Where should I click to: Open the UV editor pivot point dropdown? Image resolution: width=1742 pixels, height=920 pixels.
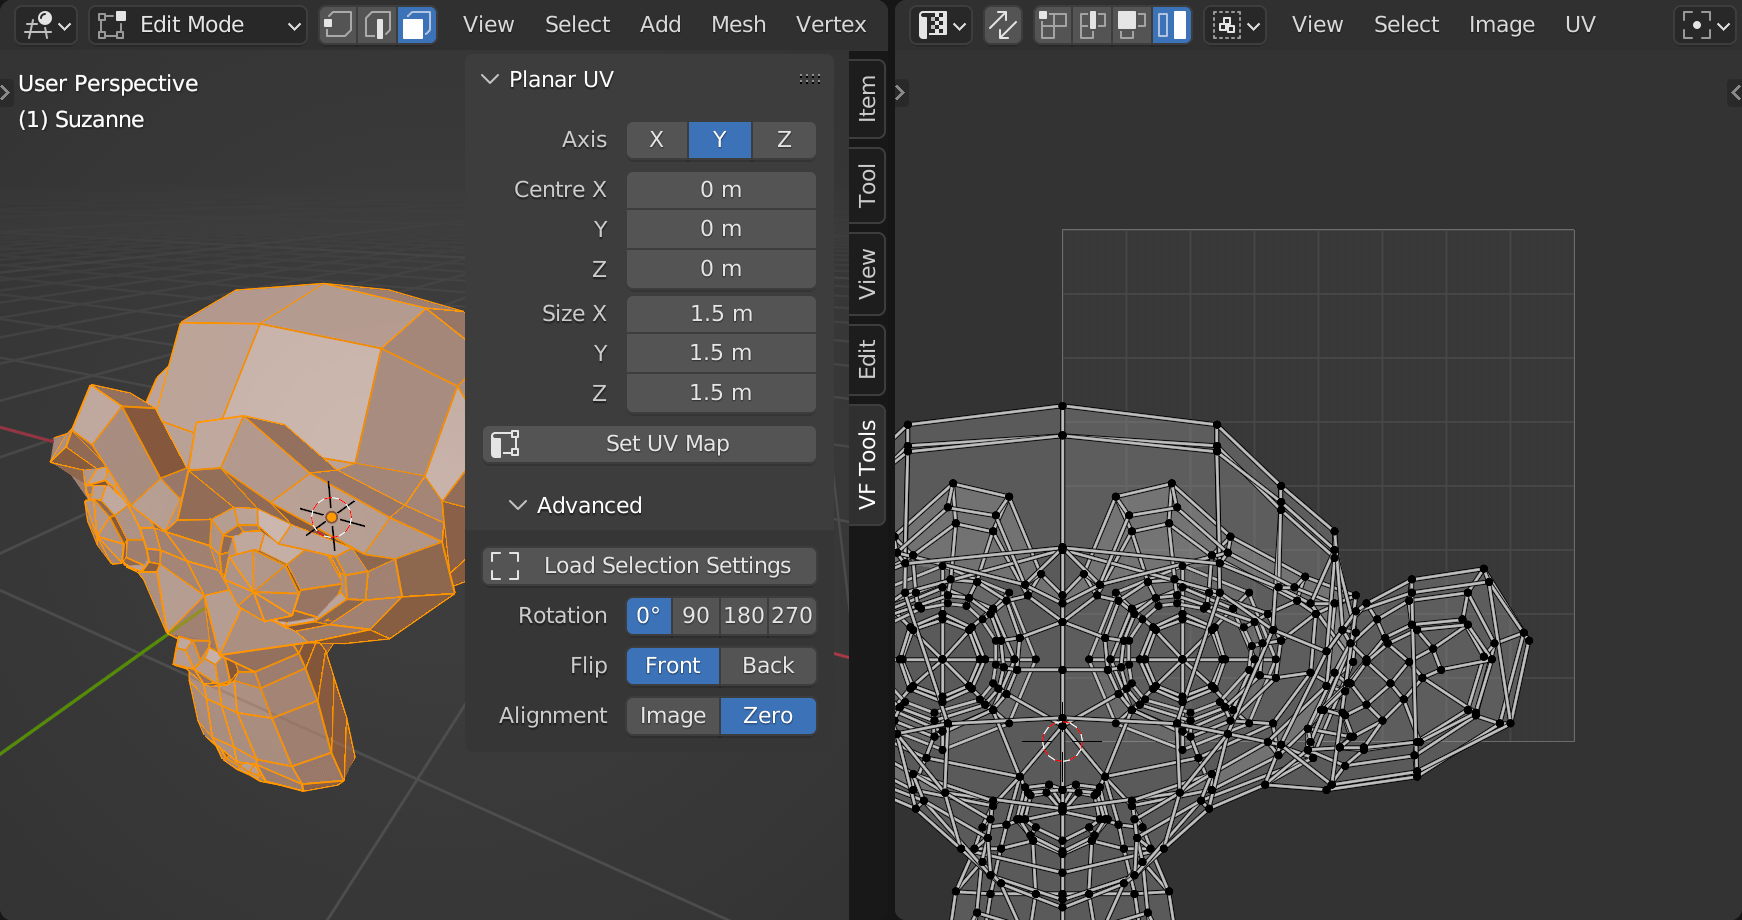[x=1704, y=25]
